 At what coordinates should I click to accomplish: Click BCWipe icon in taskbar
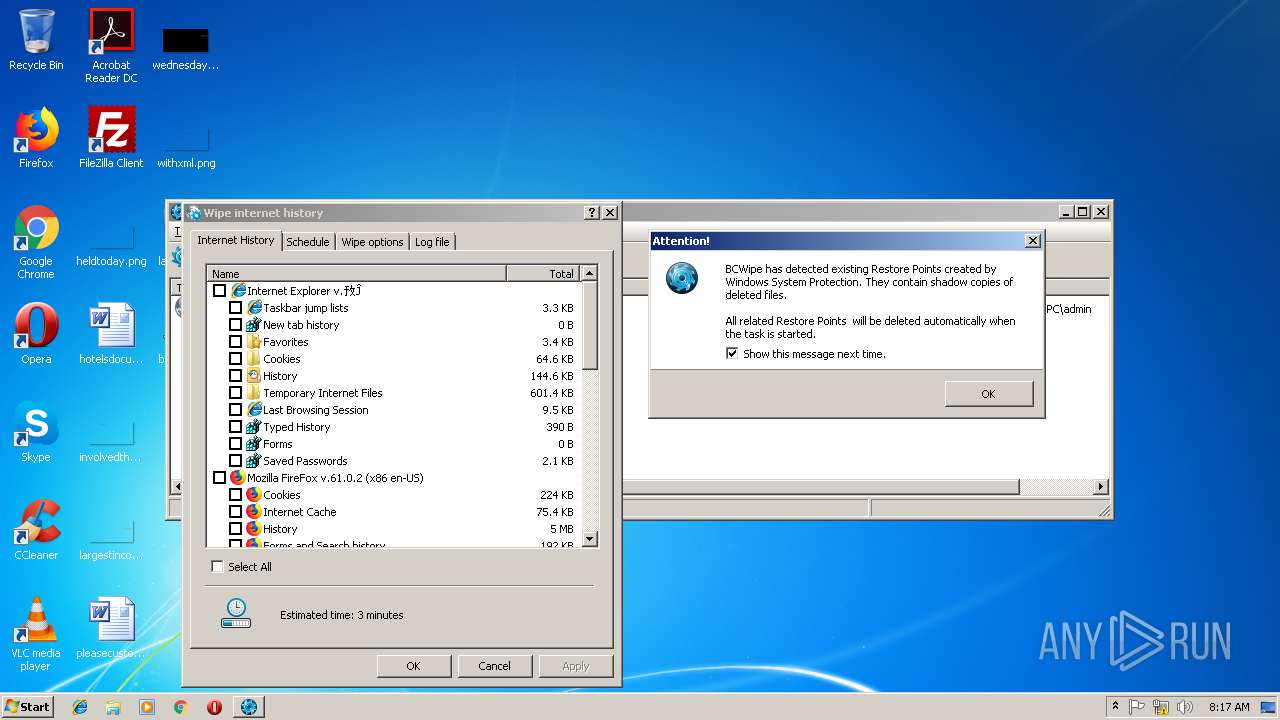(249, 707)
